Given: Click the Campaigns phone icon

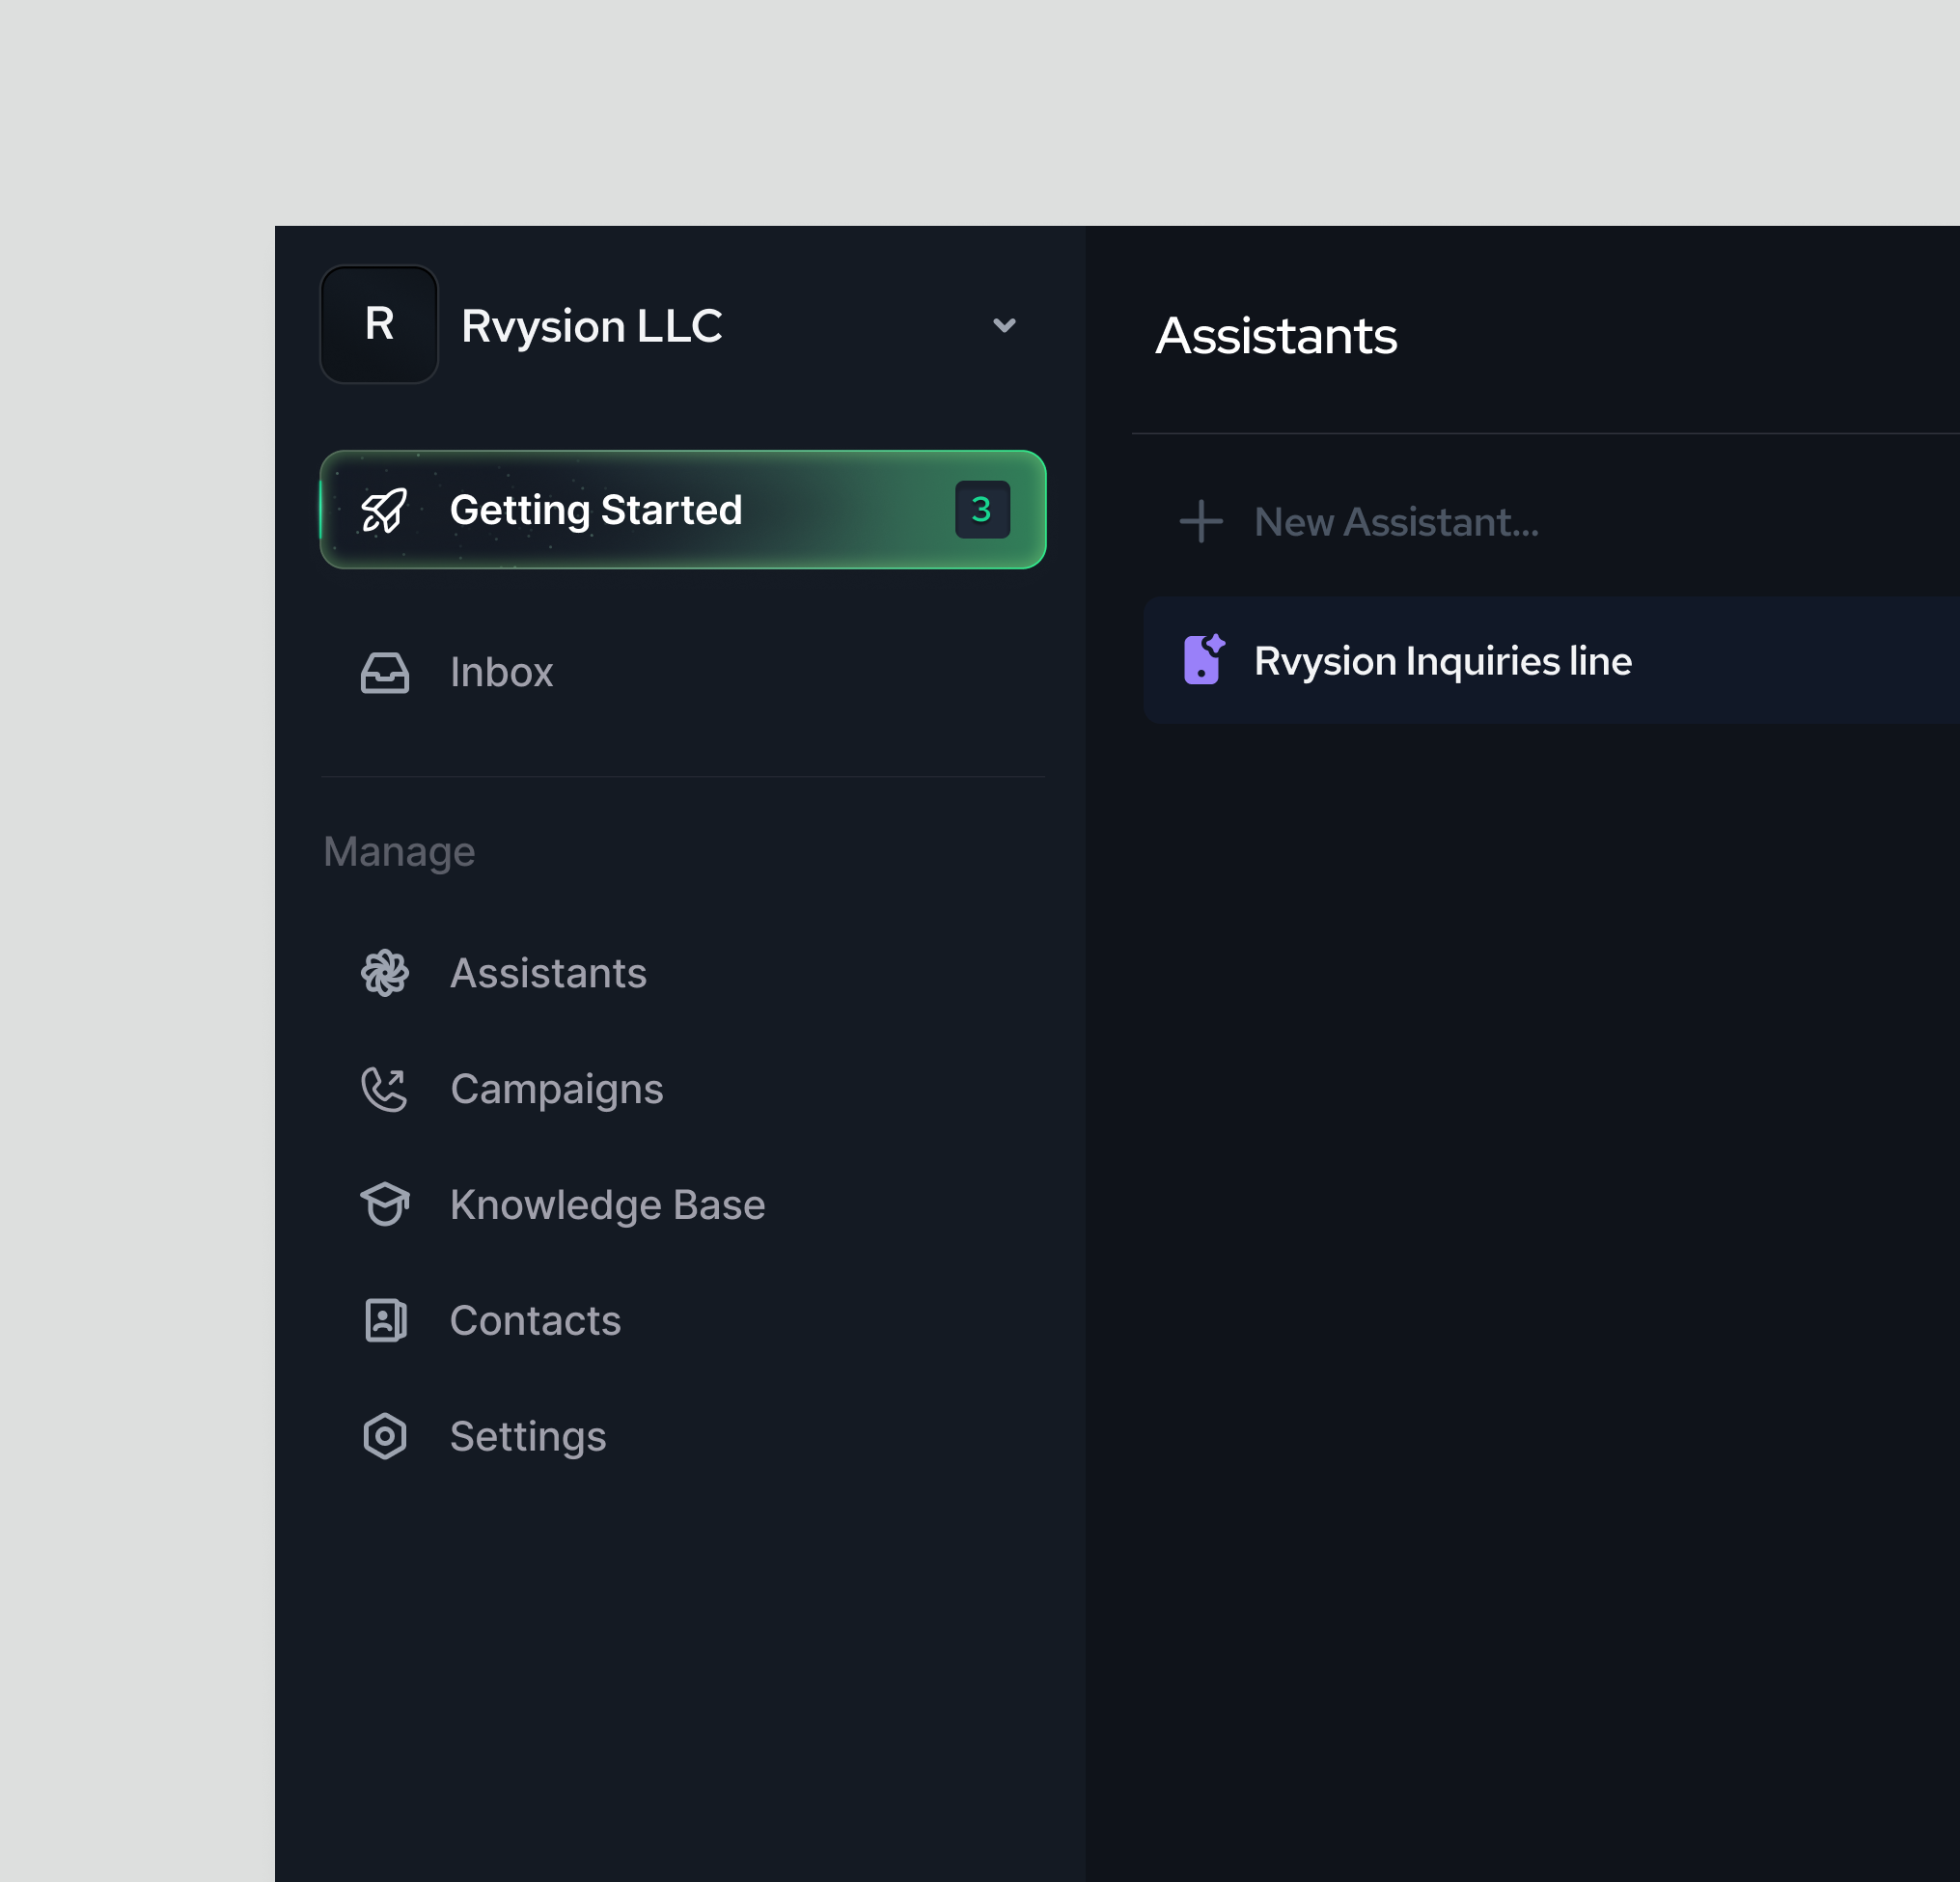Looking at the screenshot, I should pyautogui.click(x=385, y=1088).
